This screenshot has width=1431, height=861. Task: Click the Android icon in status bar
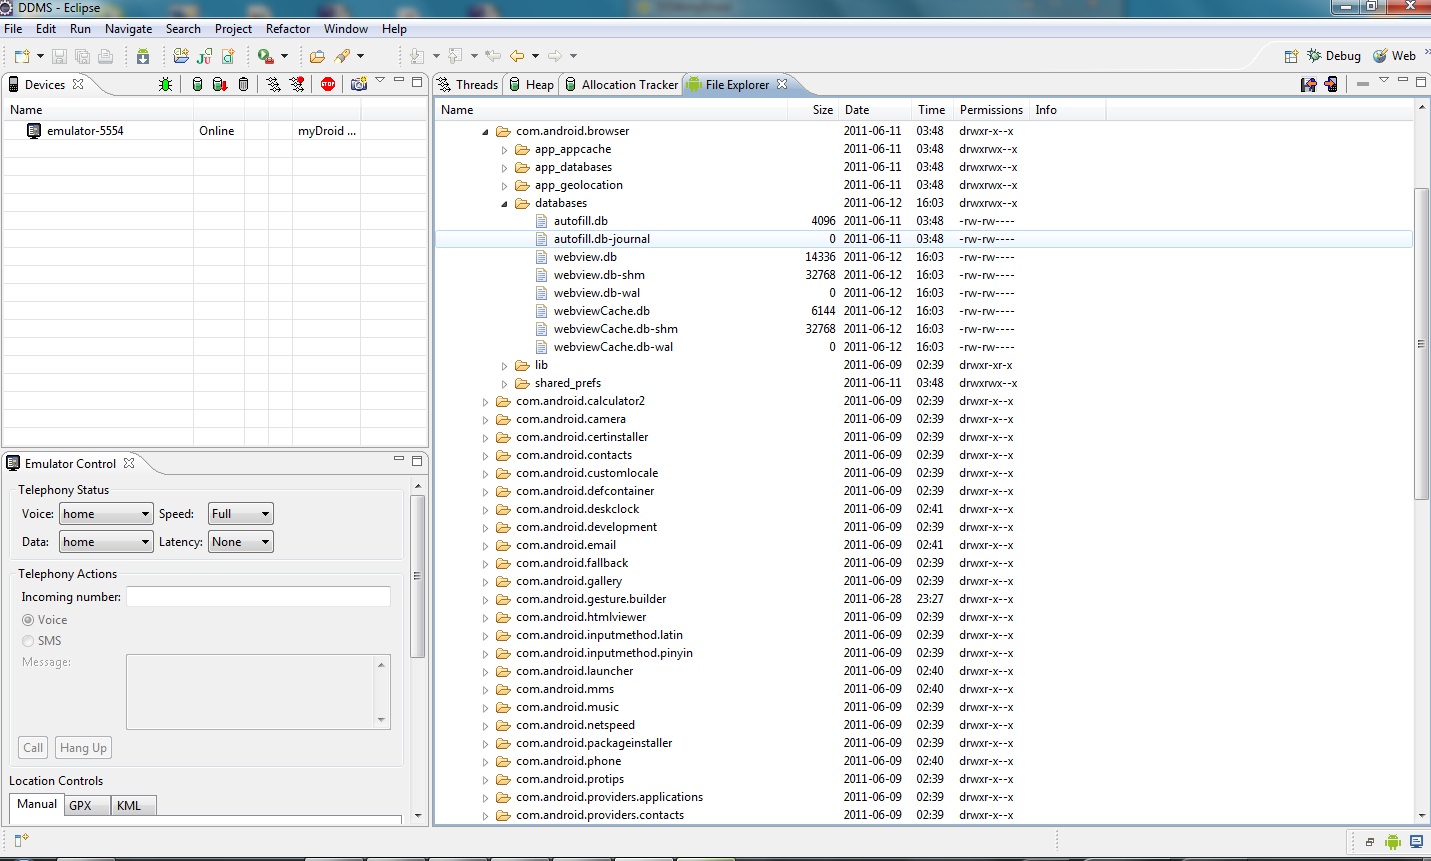tap(1393, 842)
